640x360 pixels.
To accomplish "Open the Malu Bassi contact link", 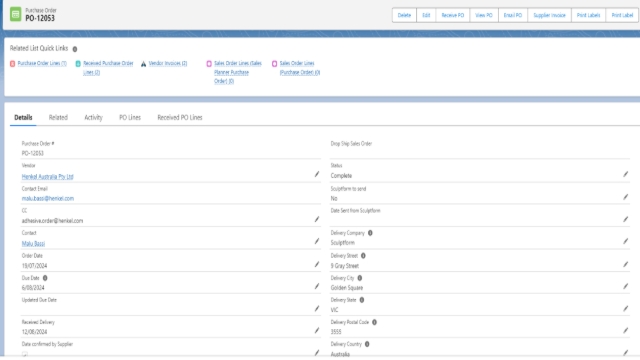I will click(x=33, y=243).
